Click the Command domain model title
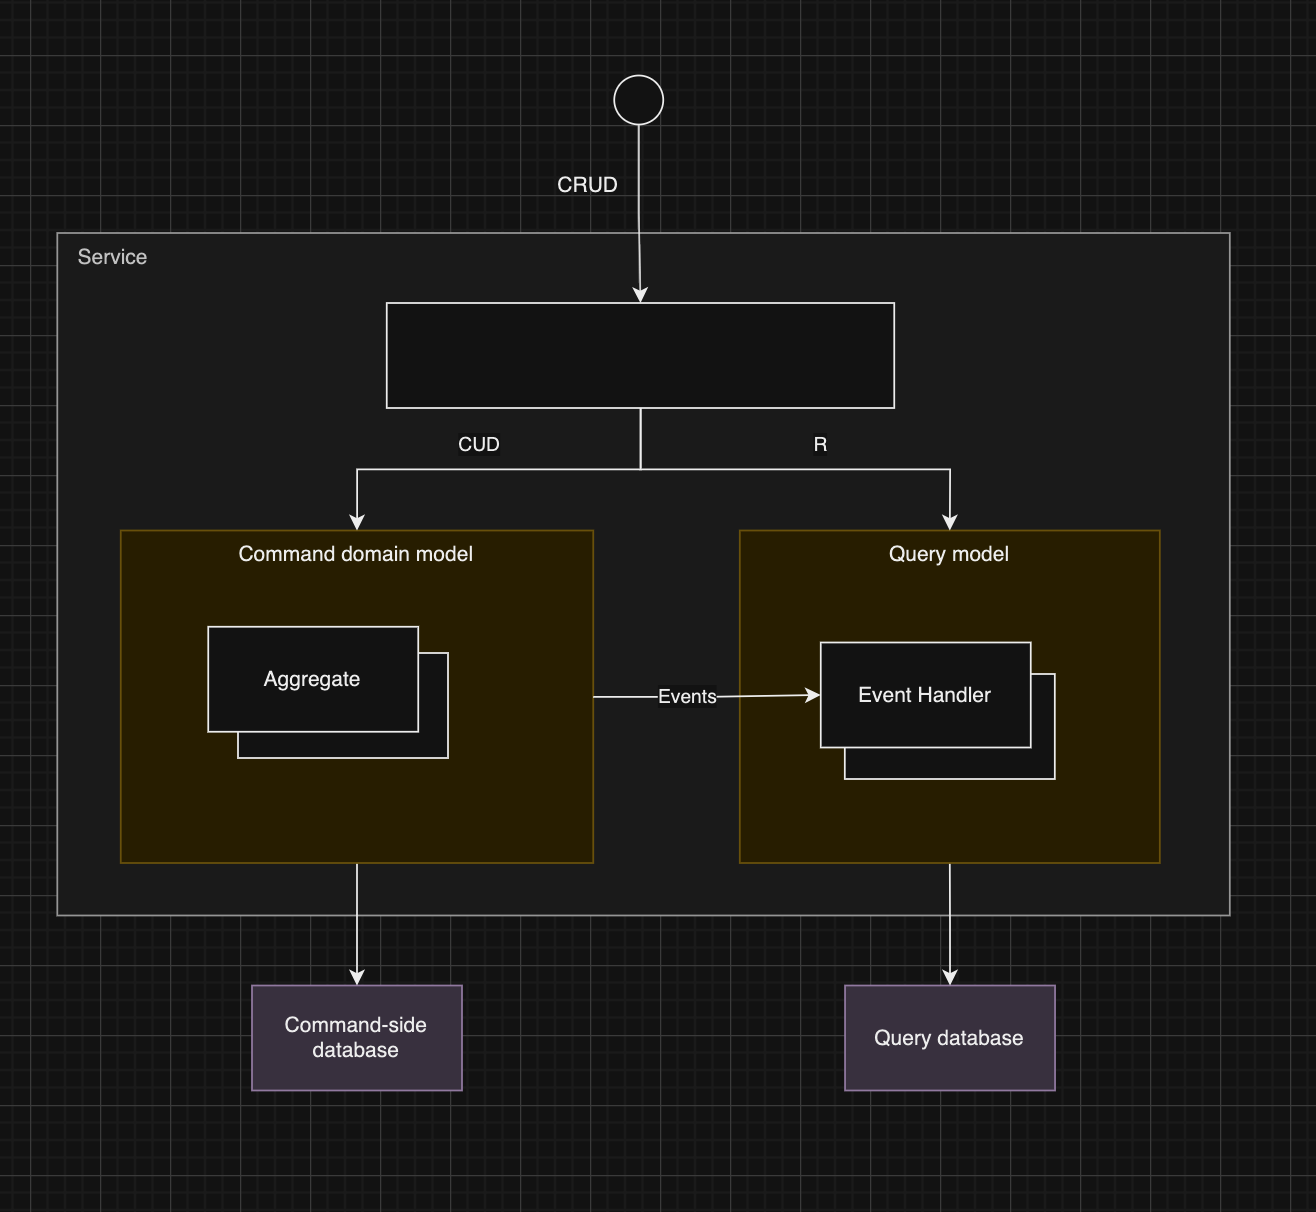Image resolution: width=1316 pixels, height=1212 pixels. (355, 554)
